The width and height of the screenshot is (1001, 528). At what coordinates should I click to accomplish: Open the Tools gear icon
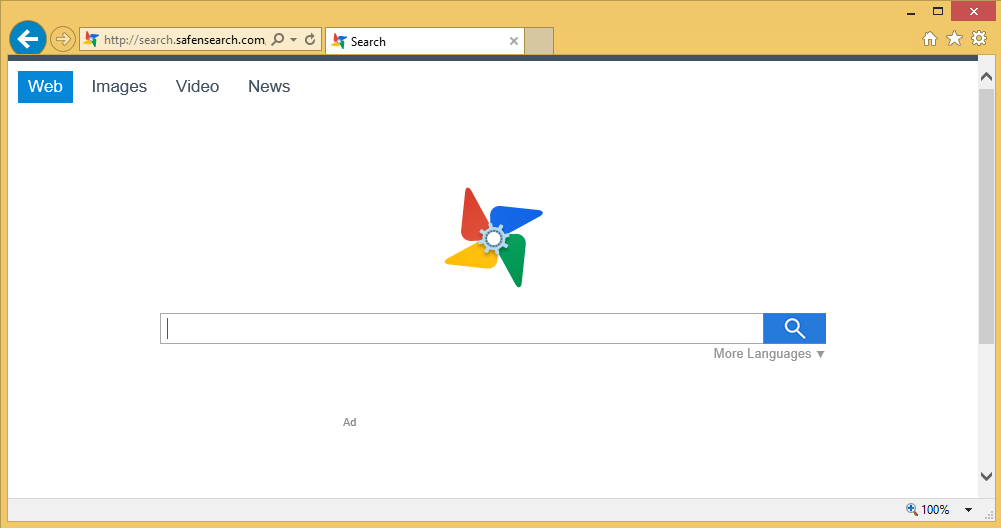(979, 39)
